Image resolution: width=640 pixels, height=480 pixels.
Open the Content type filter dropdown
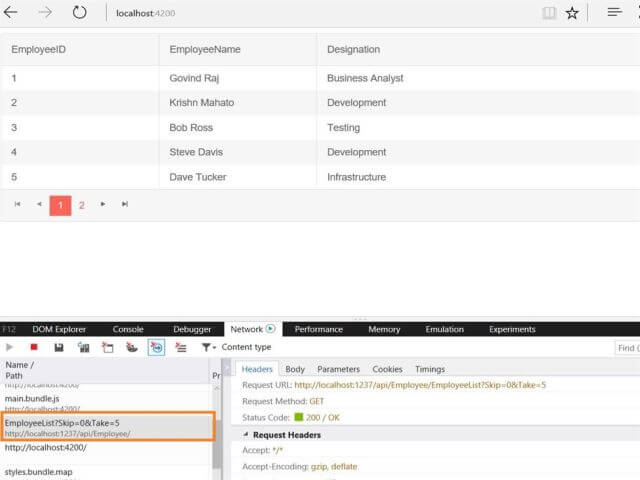(236, 347)
